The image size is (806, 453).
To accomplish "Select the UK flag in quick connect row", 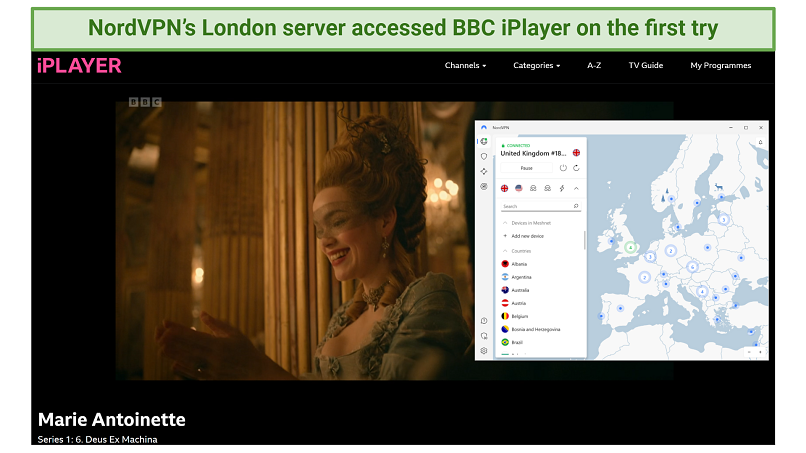I will click(504, 188).
